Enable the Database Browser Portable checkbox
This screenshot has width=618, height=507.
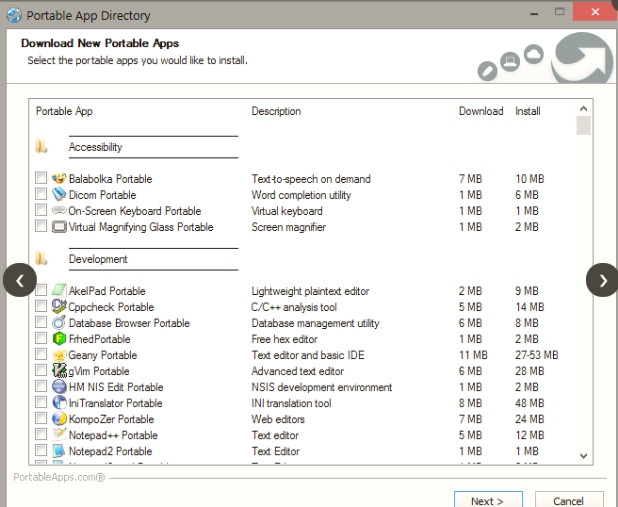41,322
